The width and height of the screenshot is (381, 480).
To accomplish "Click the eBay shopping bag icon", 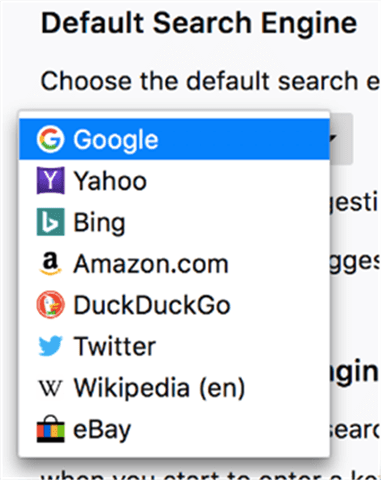I will point(50,429).
